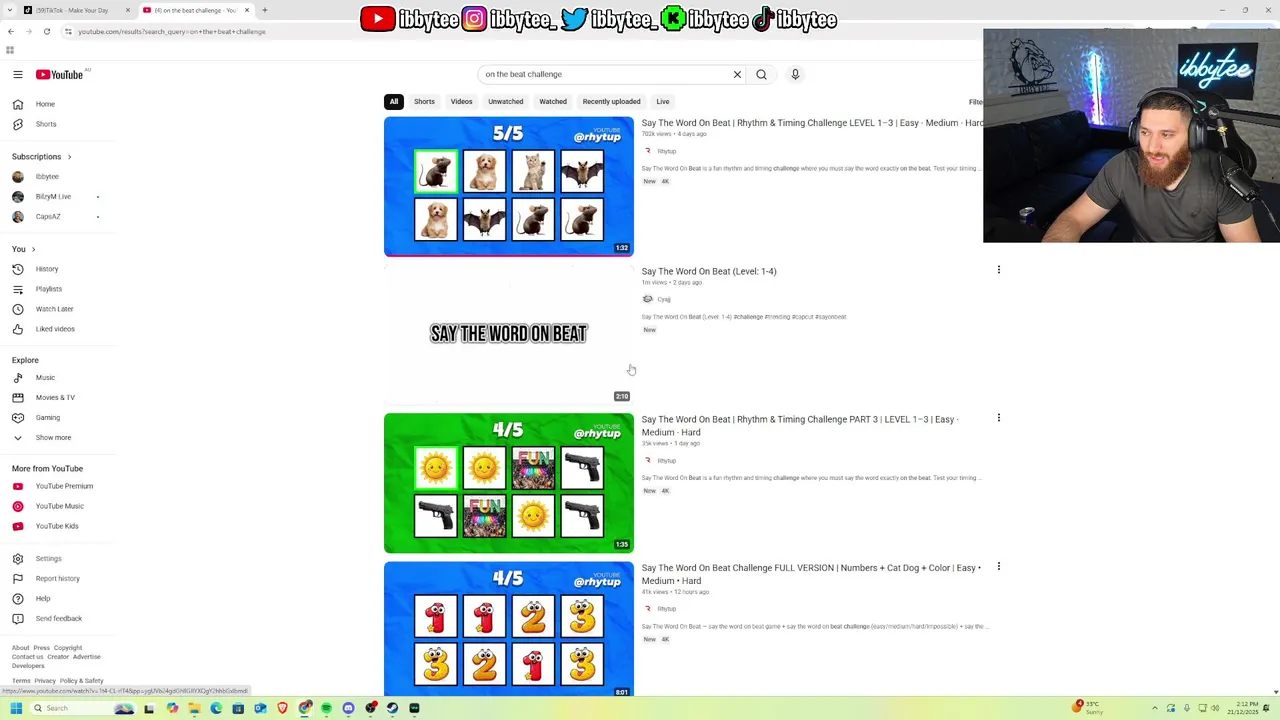Open 'Say The Word On Beat (Level: 1-4)' title
This screenshot has width=1280, height=720.
(709, 271)
